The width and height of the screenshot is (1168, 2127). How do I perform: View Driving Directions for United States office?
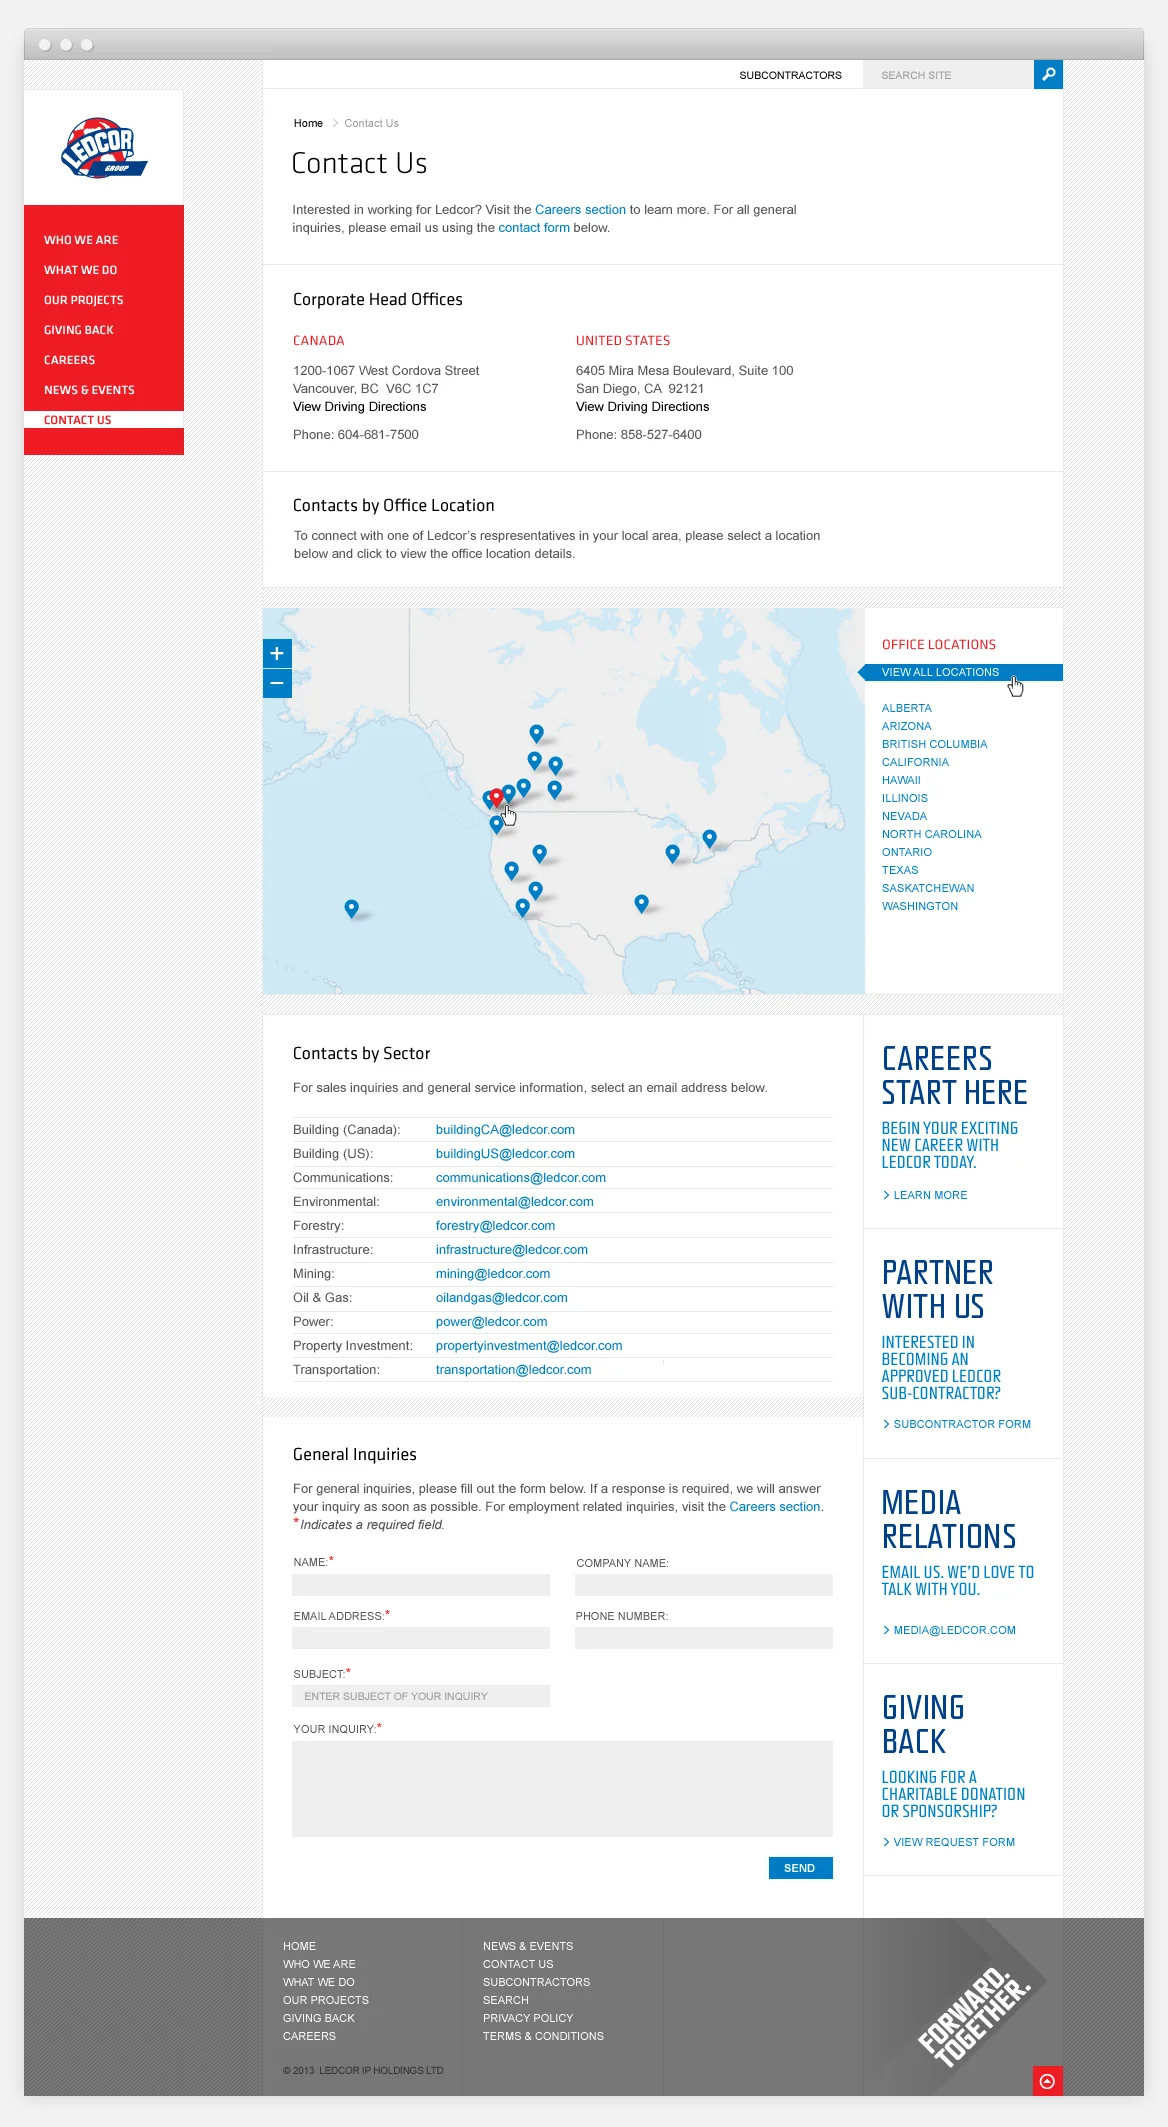642,407
